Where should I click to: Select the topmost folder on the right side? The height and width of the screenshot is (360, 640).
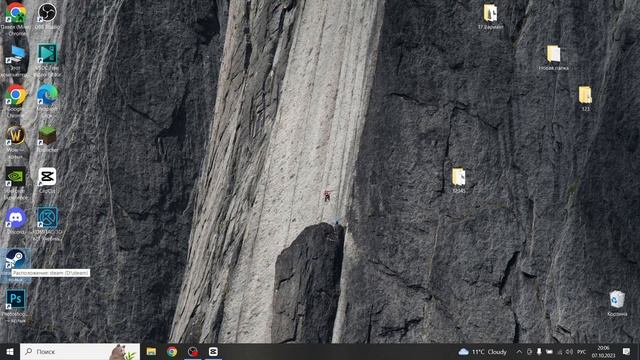coord(490,16)
